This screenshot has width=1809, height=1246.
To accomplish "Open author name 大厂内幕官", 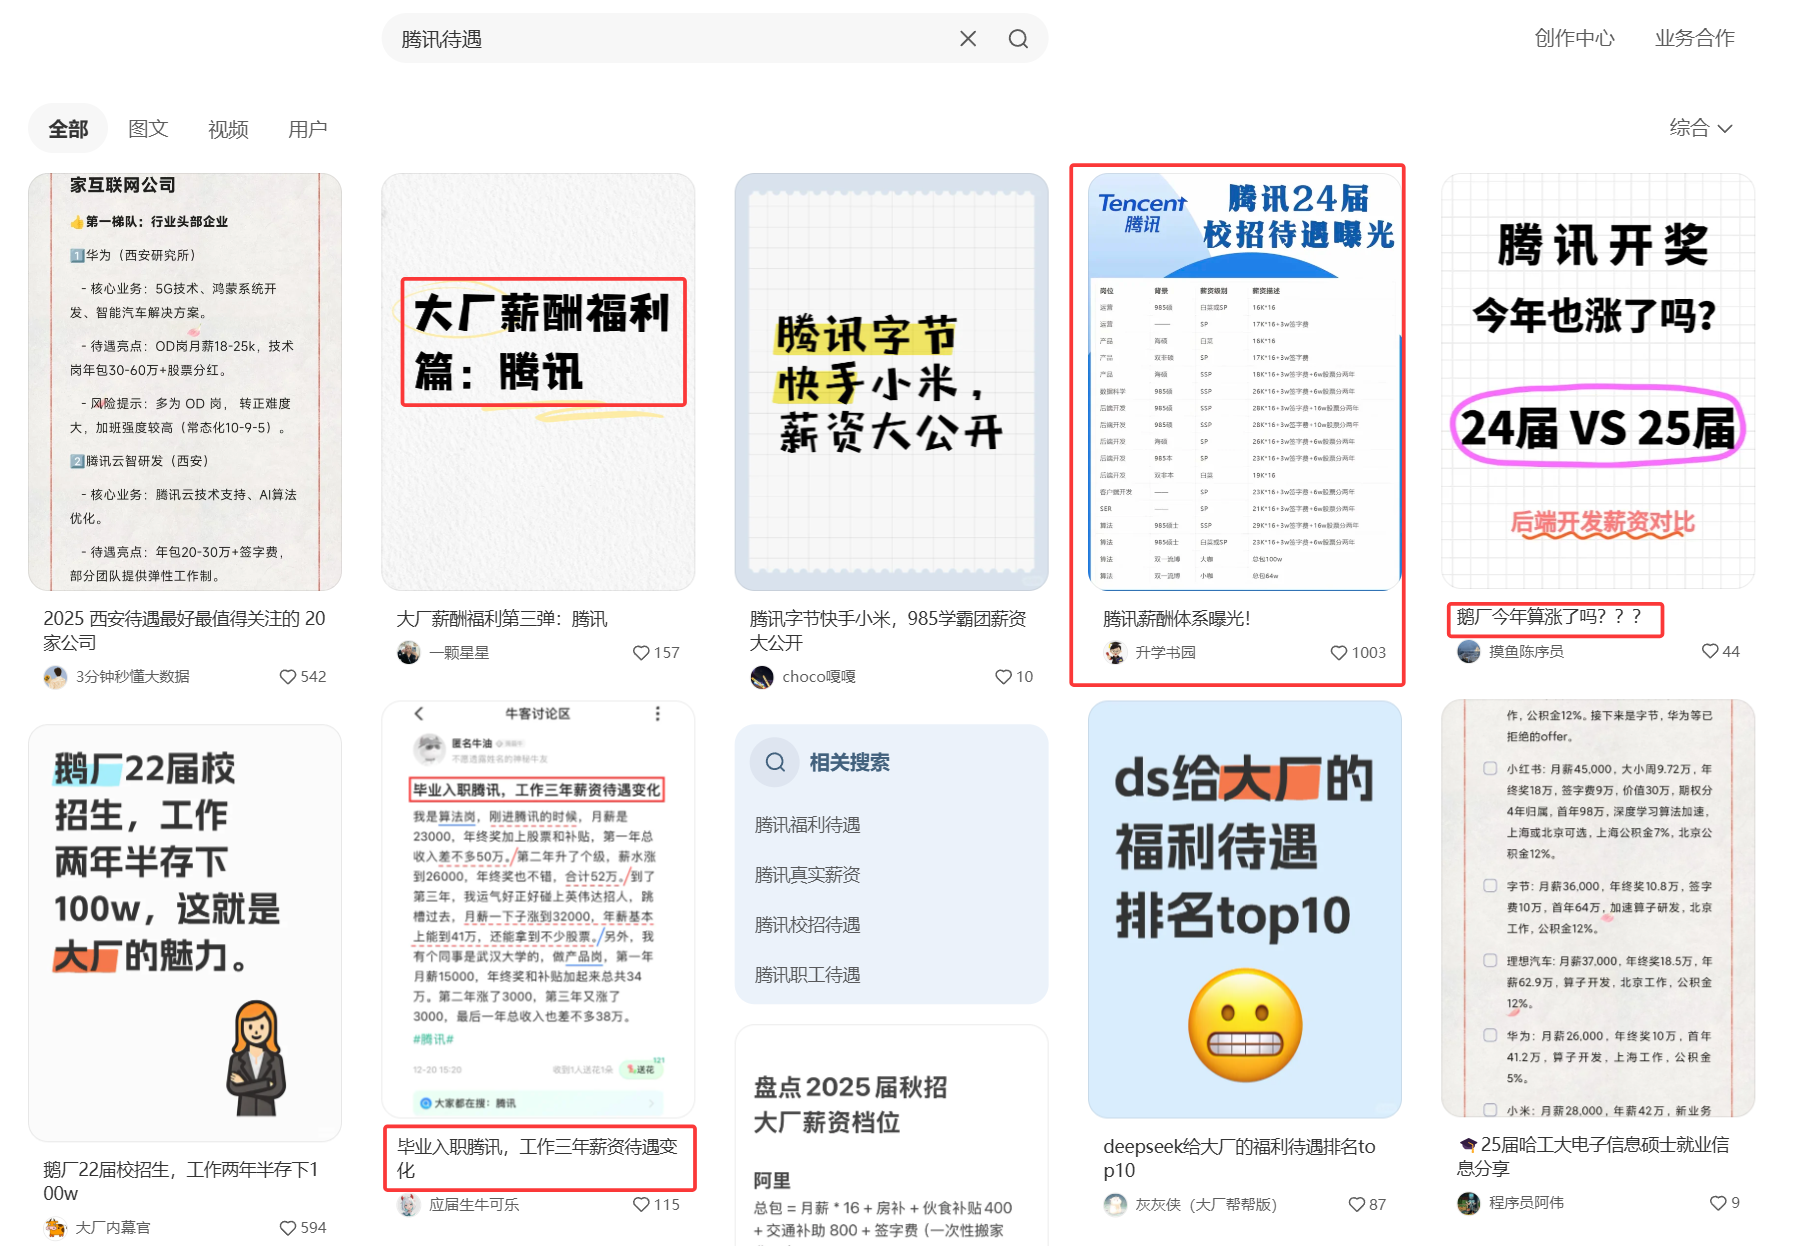I will point(113,1228).
